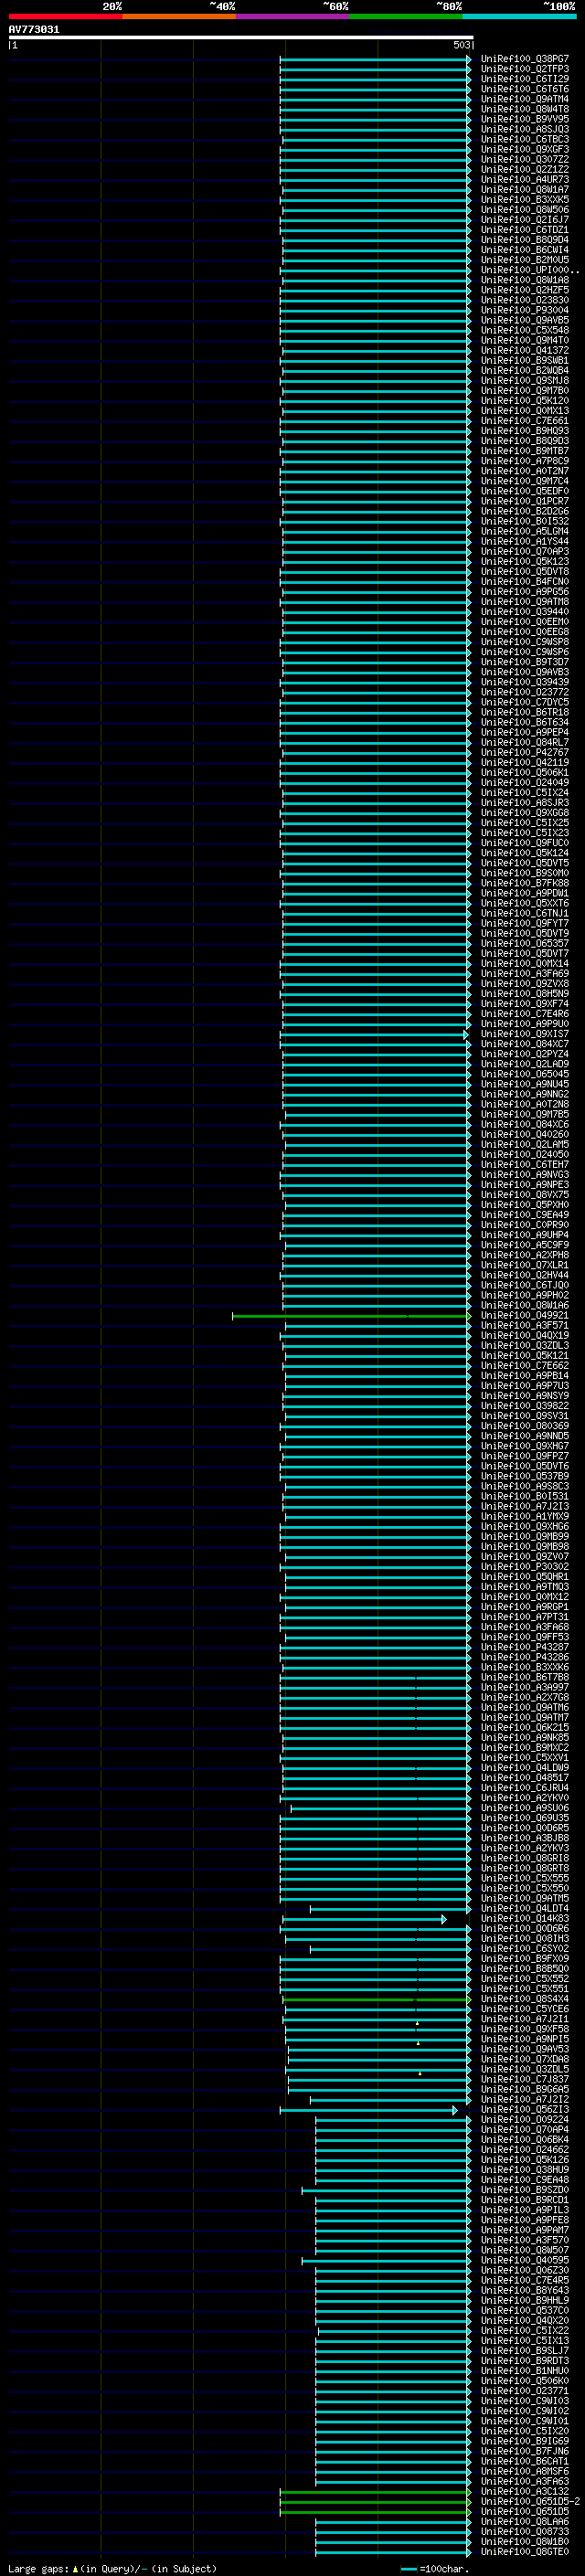Select the query name AV773031
585x2576 pixels.
34,29
